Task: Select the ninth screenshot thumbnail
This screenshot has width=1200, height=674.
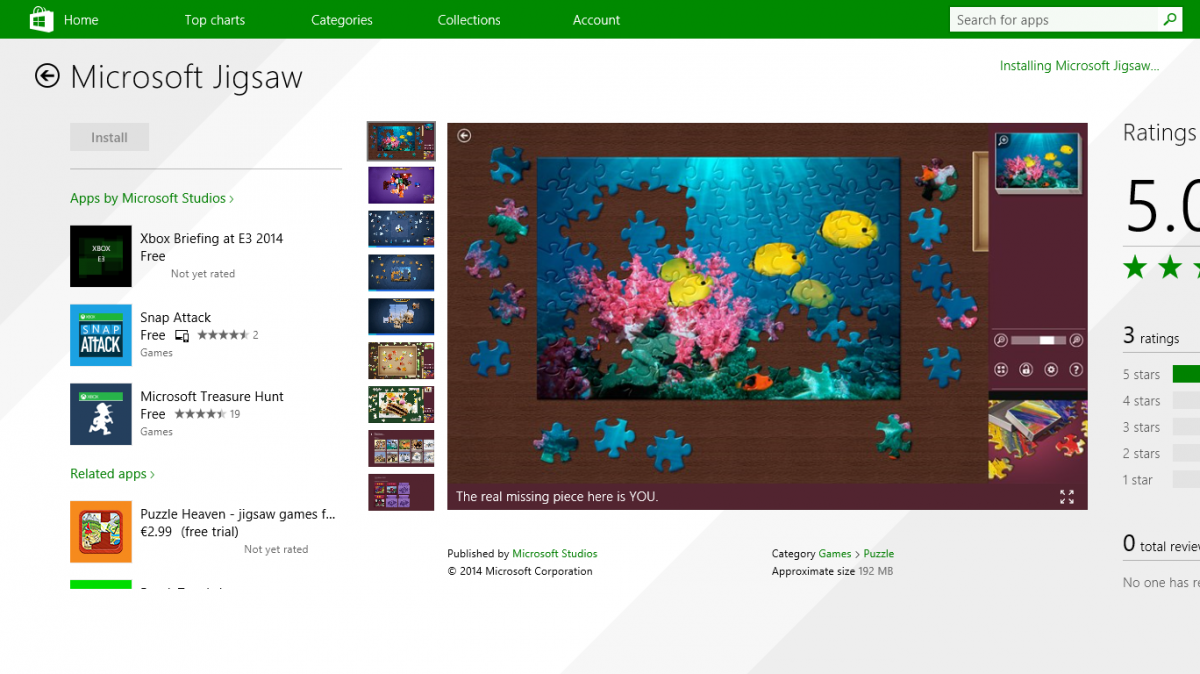Action: click(401, 493)
